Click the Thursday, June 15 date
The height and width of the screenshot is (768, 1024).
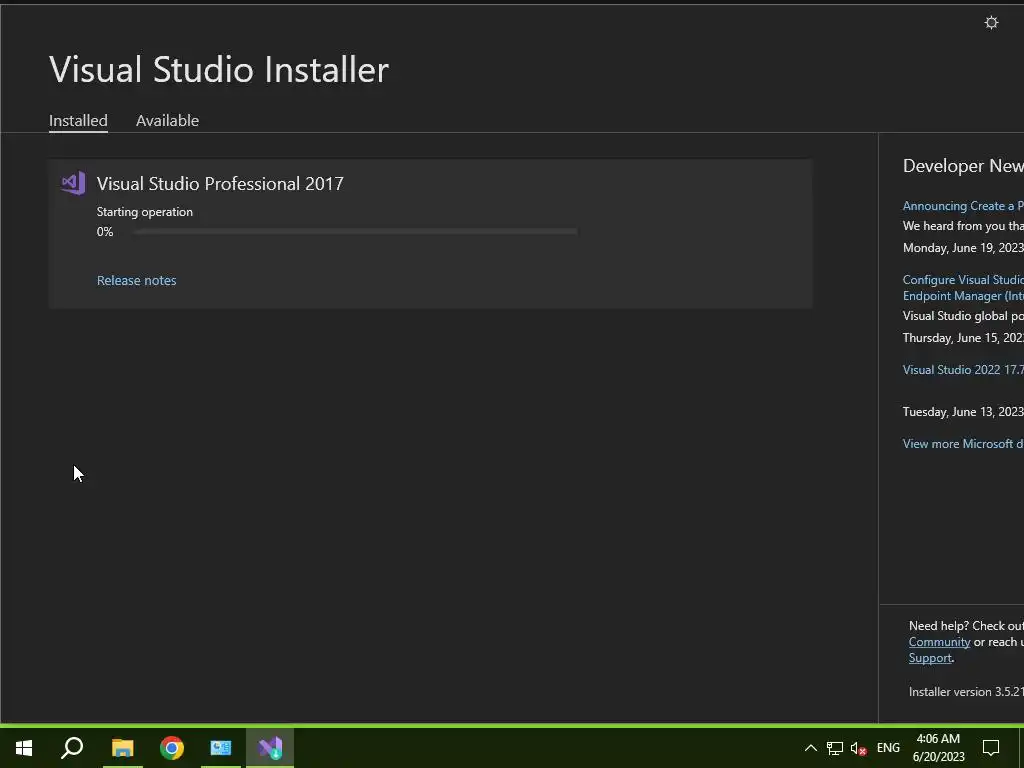[963, 338]
